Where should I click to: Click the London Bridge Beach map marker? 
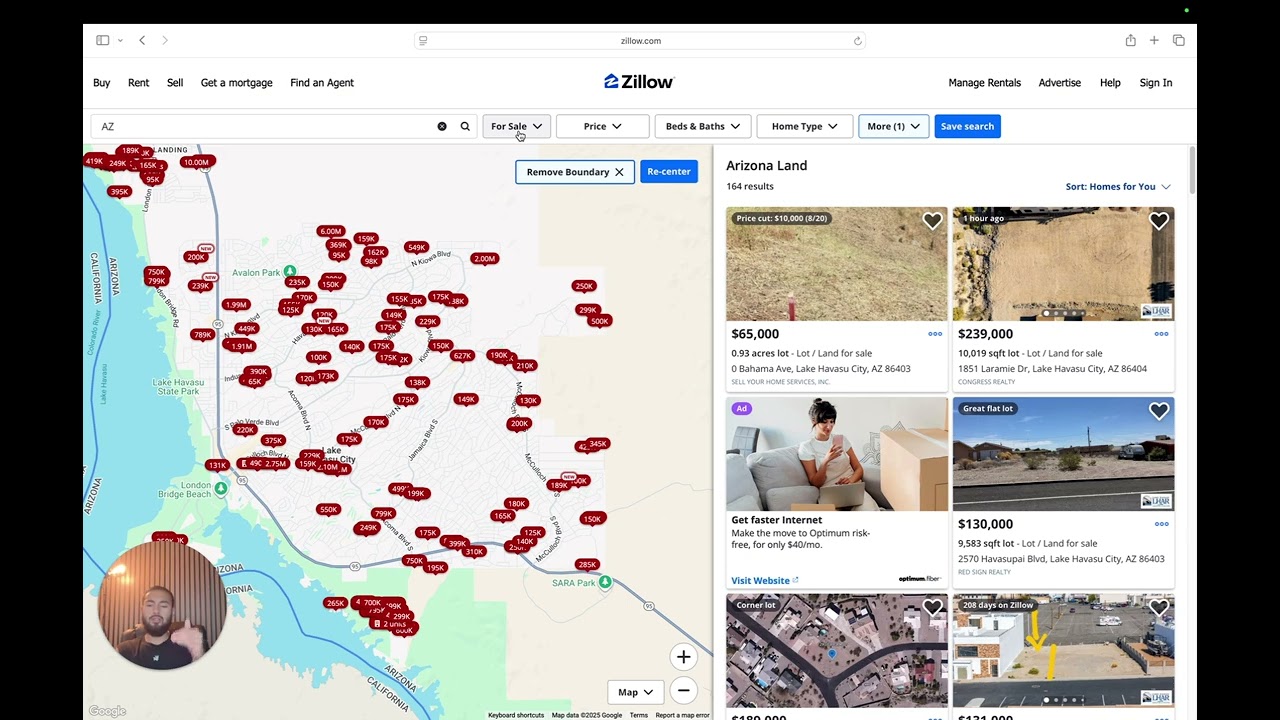pos(221,488)
